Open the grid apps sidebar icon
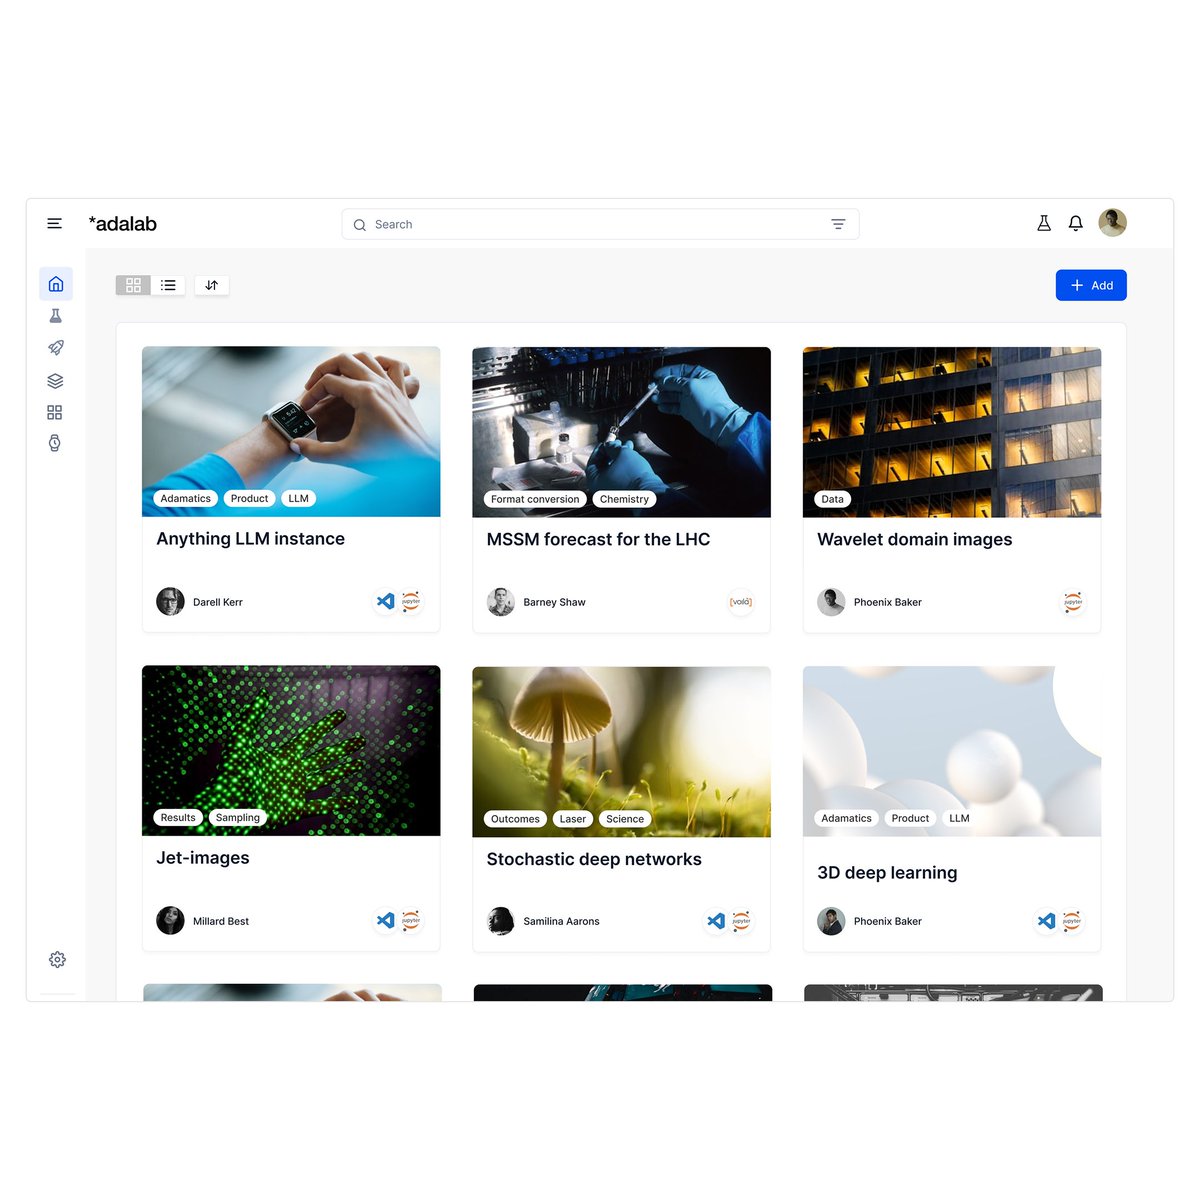 pyautogui.click(x=55, y=412)
